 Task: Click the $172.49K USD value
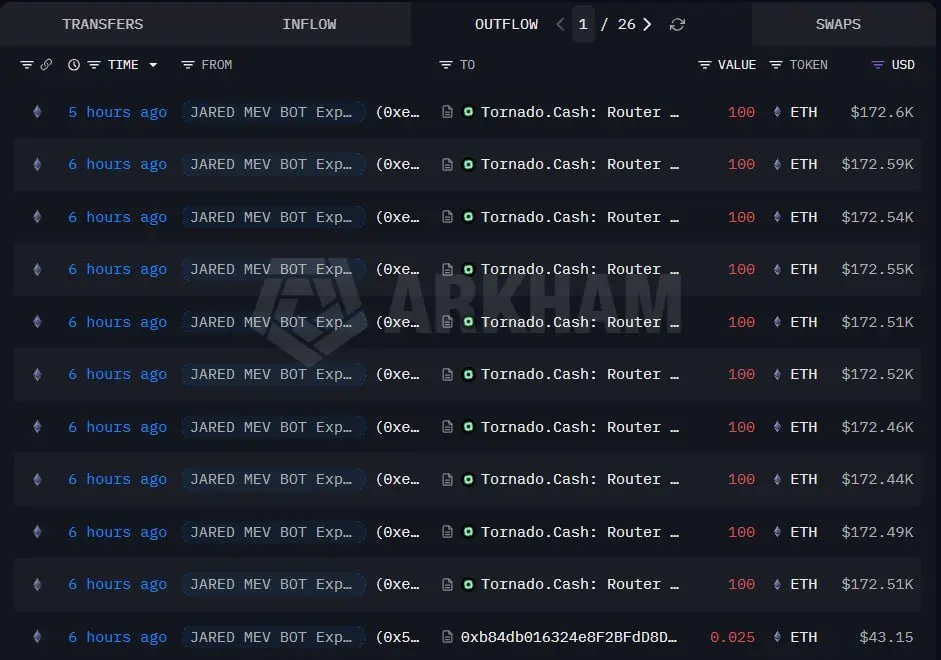pyautogui.click(x=877, y=532)
